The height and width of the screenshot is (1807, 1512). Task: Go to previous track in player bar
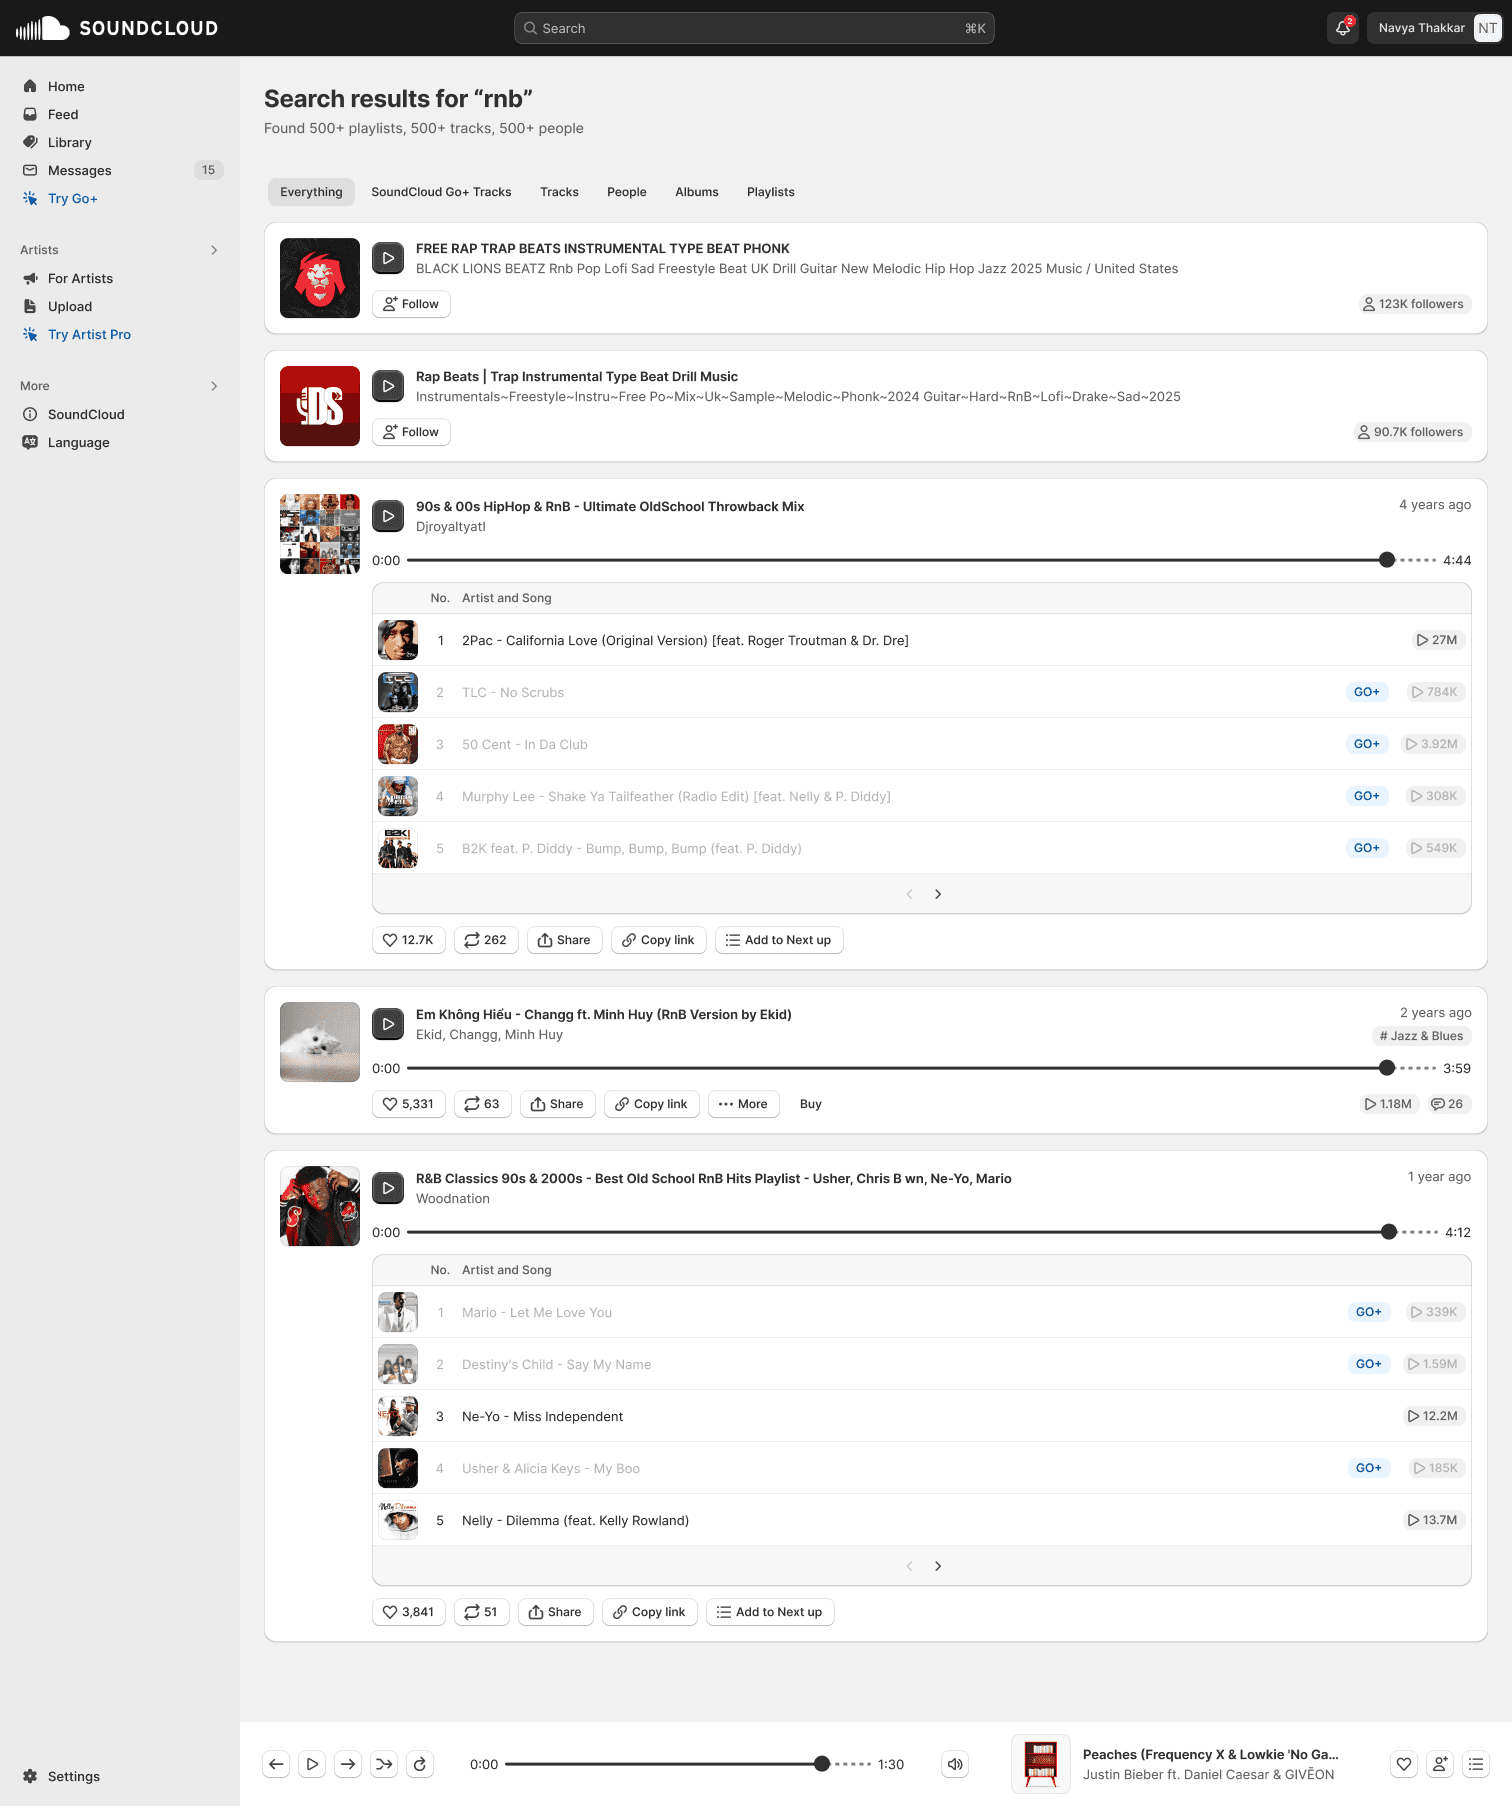(x=276, y=1764)
